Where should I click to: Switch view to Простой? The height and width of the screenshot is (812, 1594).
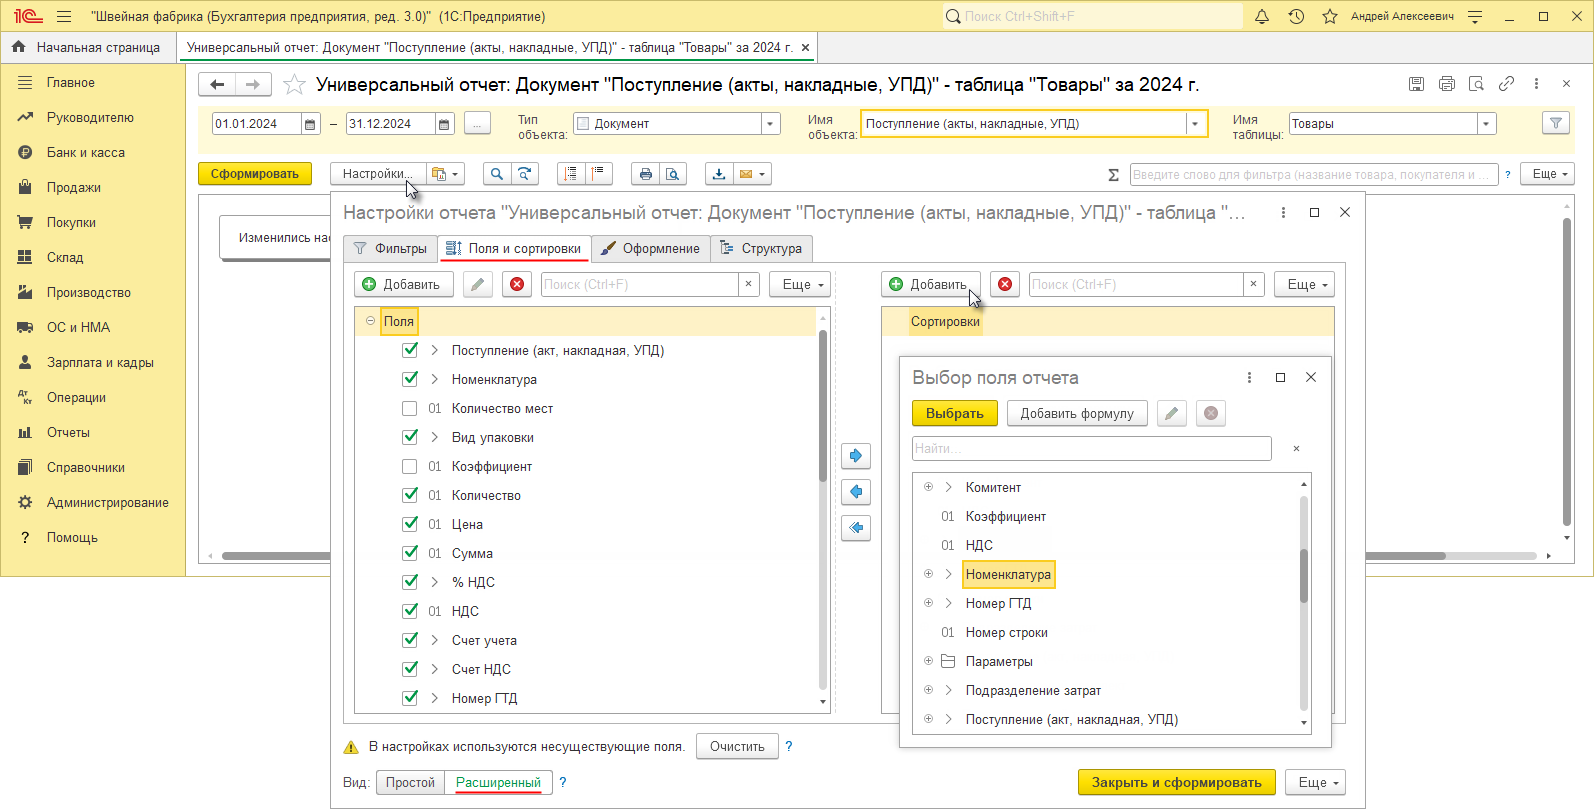pyautogui.click(x=410, y=783)
